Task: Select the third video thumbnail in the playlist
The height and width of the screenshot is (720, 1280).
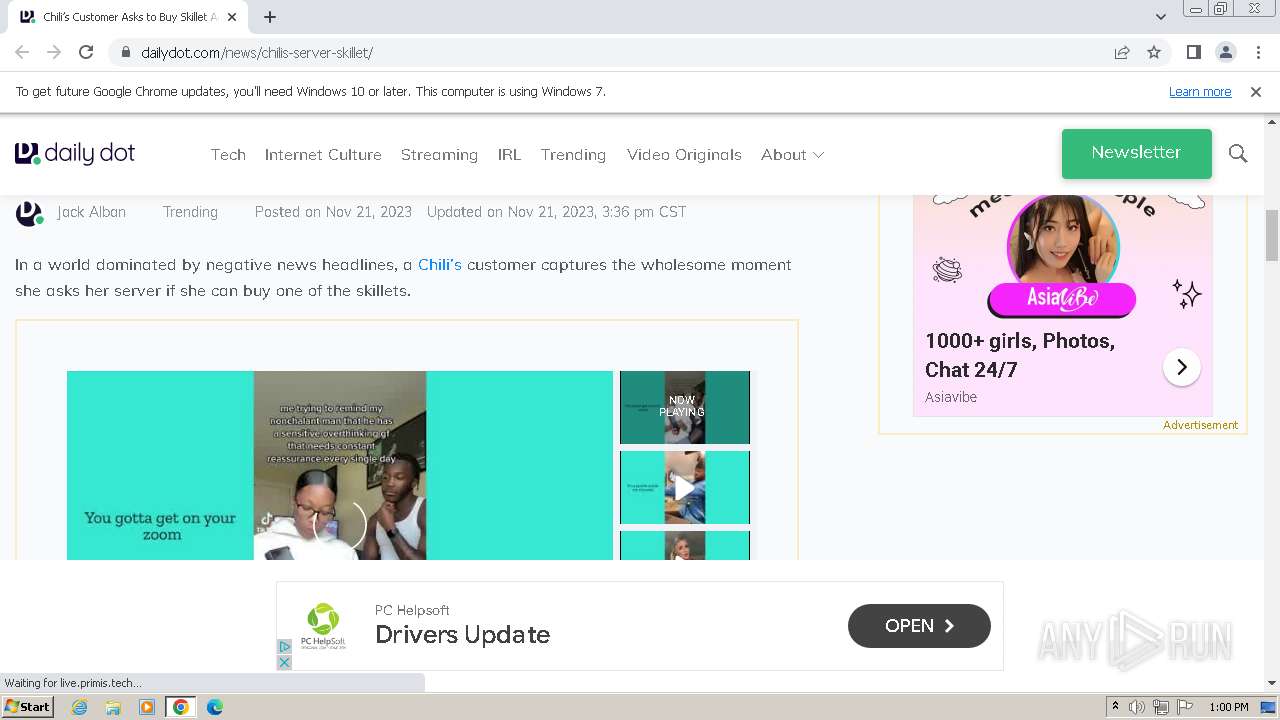Action: pos(685,546)
